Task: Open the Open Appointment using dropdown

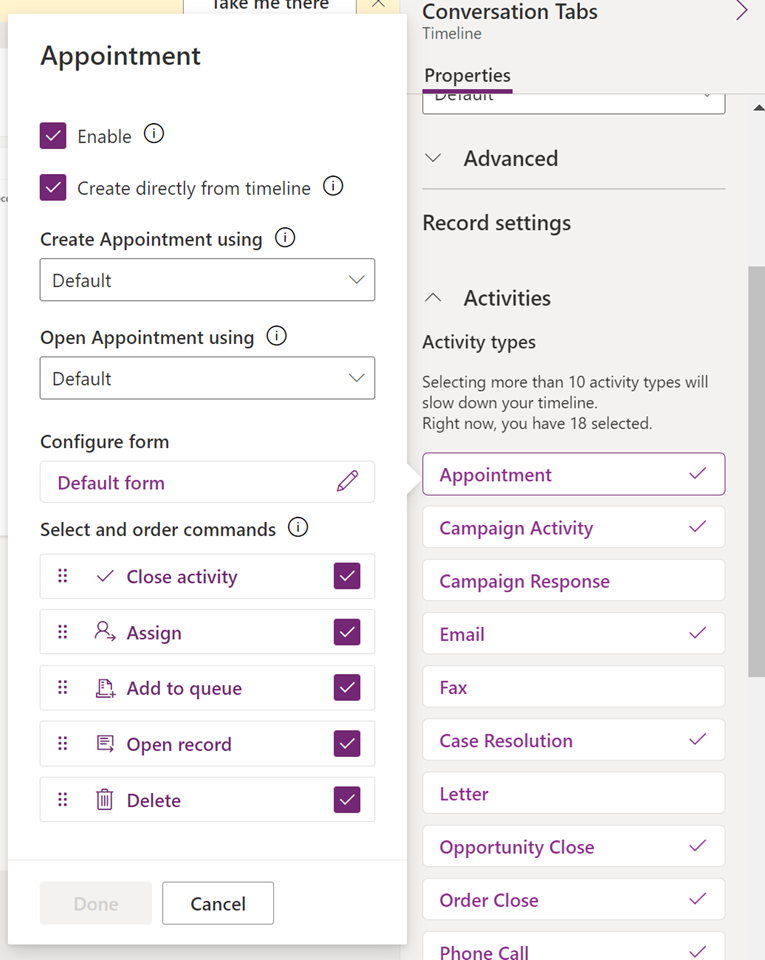Action: (x=207, y=378)
